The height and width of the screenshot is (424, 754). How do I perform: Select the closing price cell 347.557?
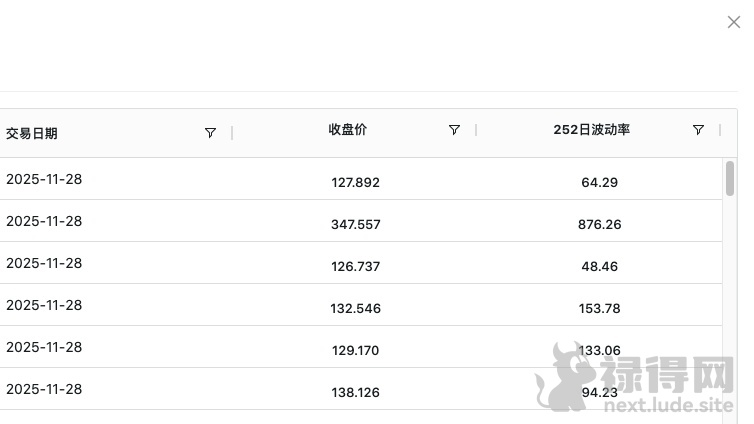355,225
